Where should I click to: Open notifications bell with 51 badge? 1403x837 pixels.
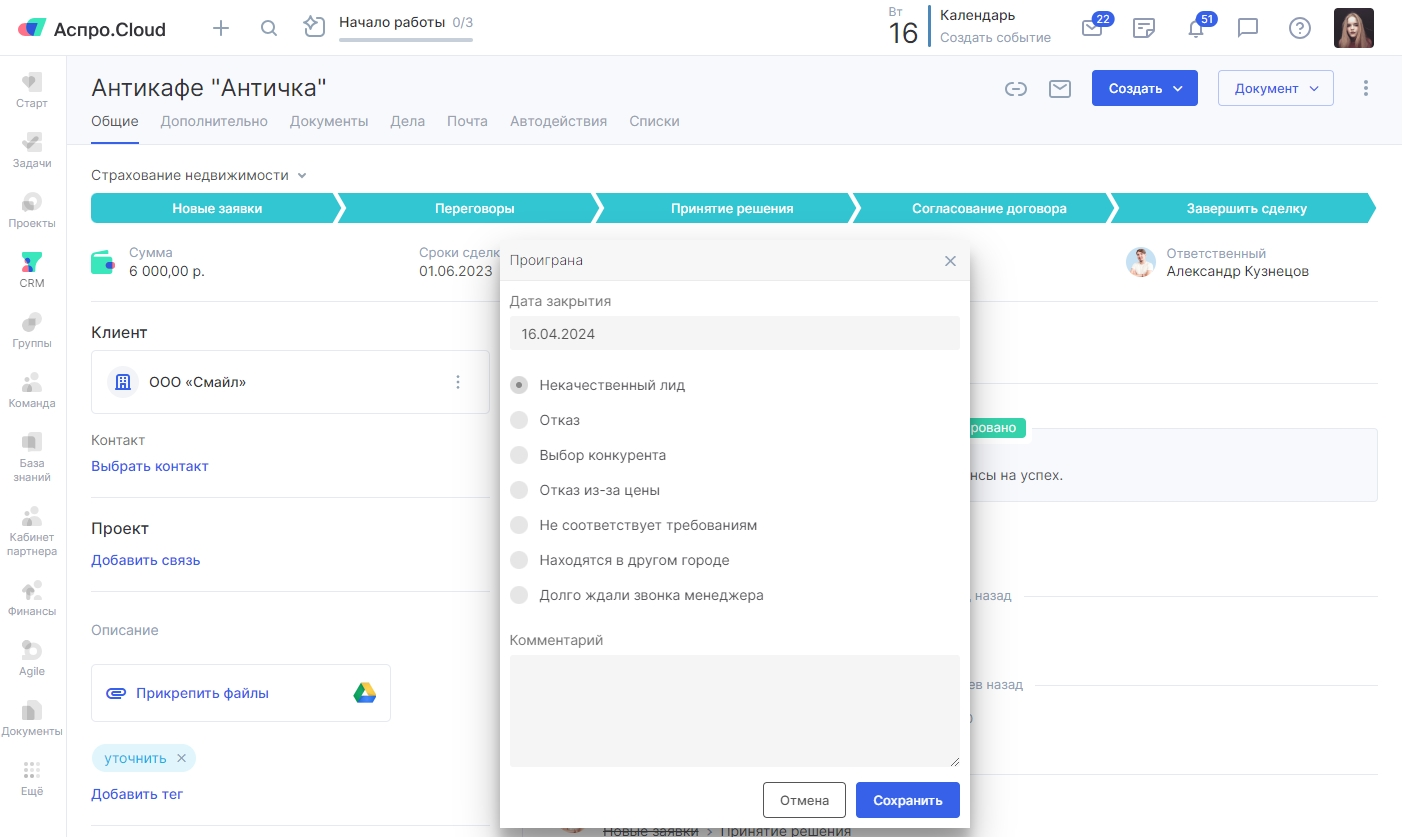click(1195, 28)
